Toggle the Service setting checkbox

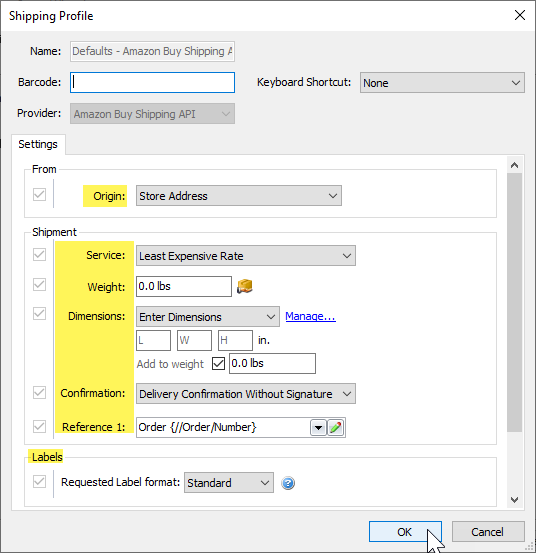tap(39, 254)
